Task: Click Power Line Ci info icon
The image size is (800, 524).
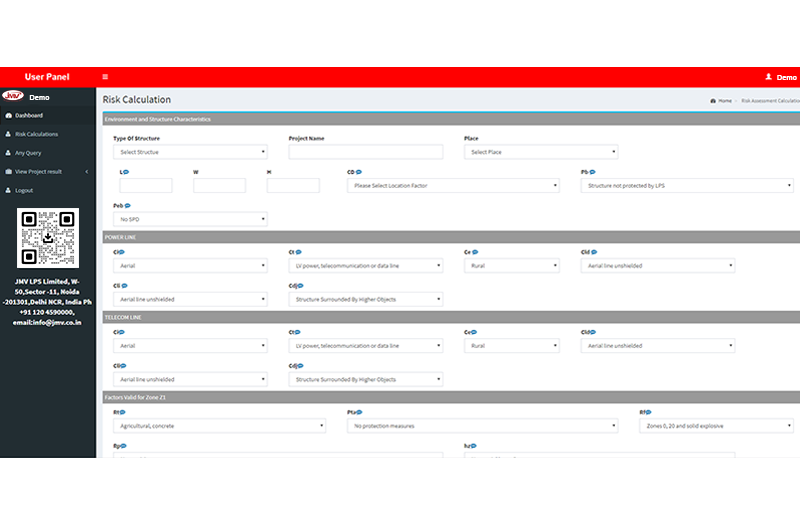Action: point(121,252)
